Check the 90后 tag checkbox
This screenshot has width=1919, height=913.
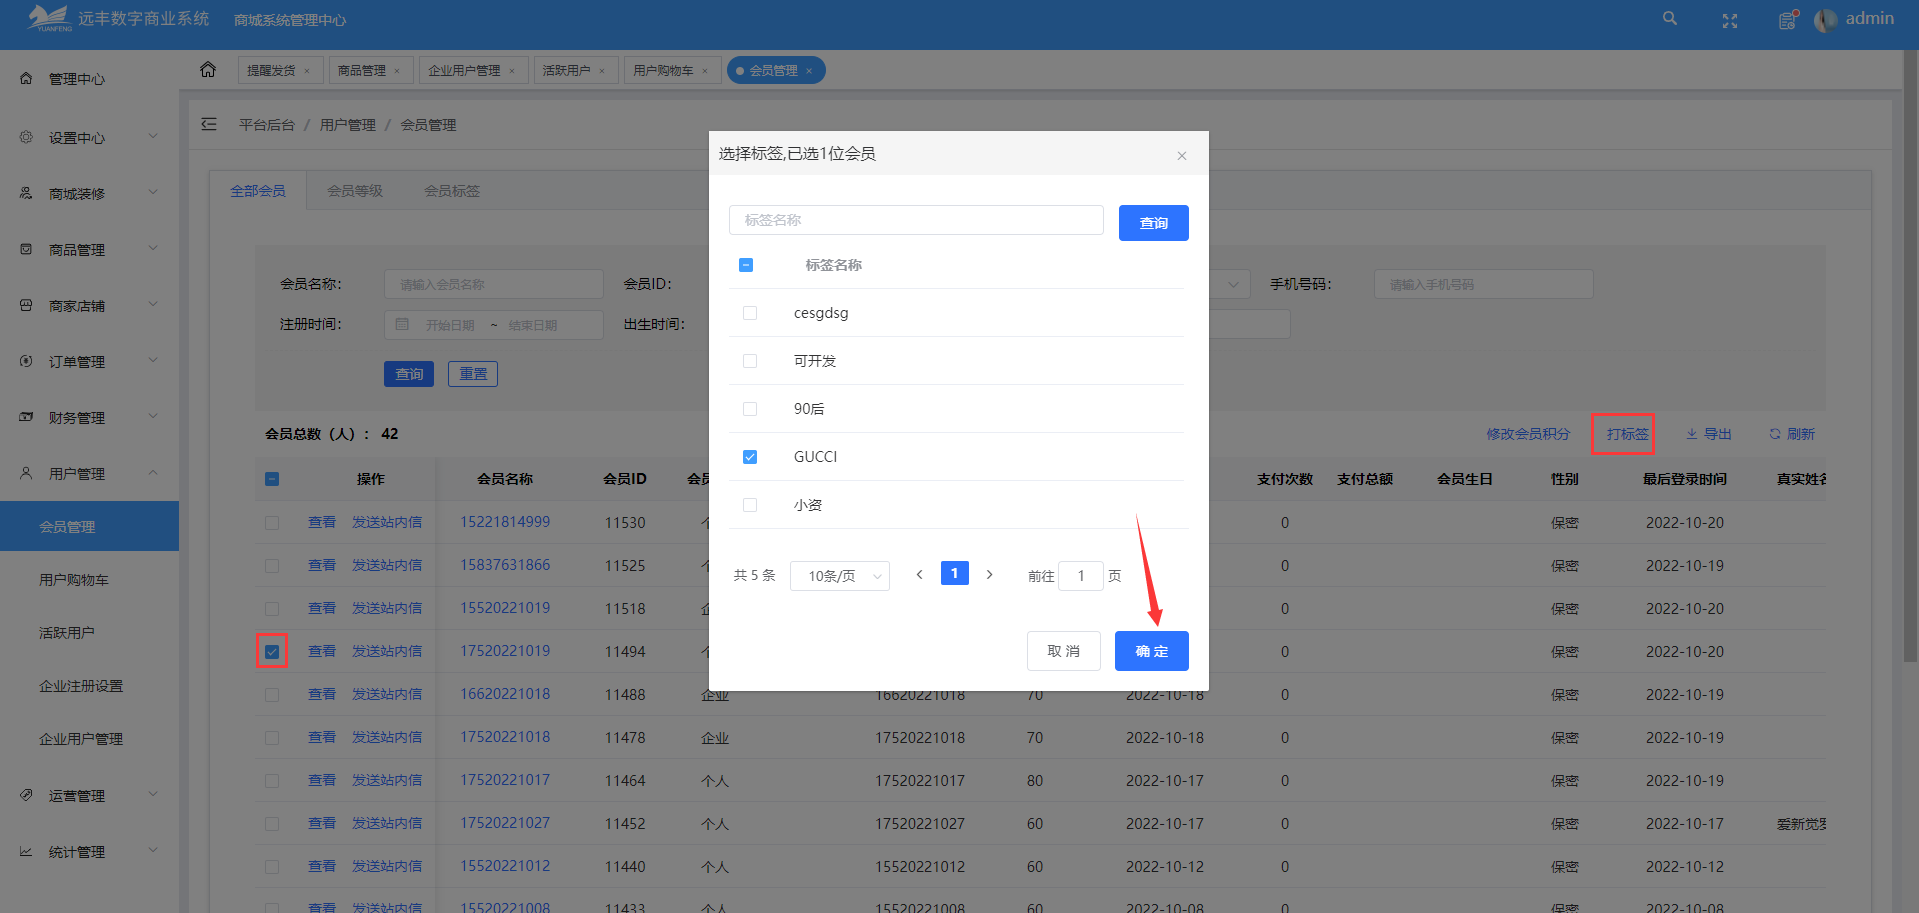750,409
